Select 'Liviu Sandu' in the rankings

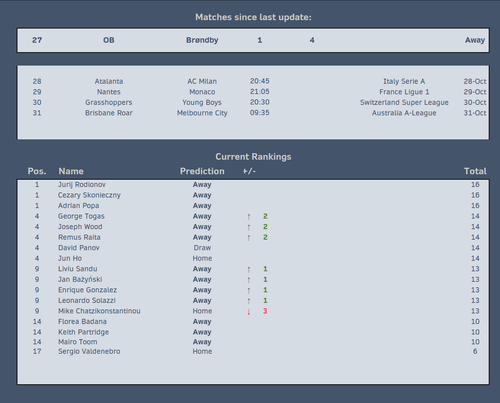(78, 269)
